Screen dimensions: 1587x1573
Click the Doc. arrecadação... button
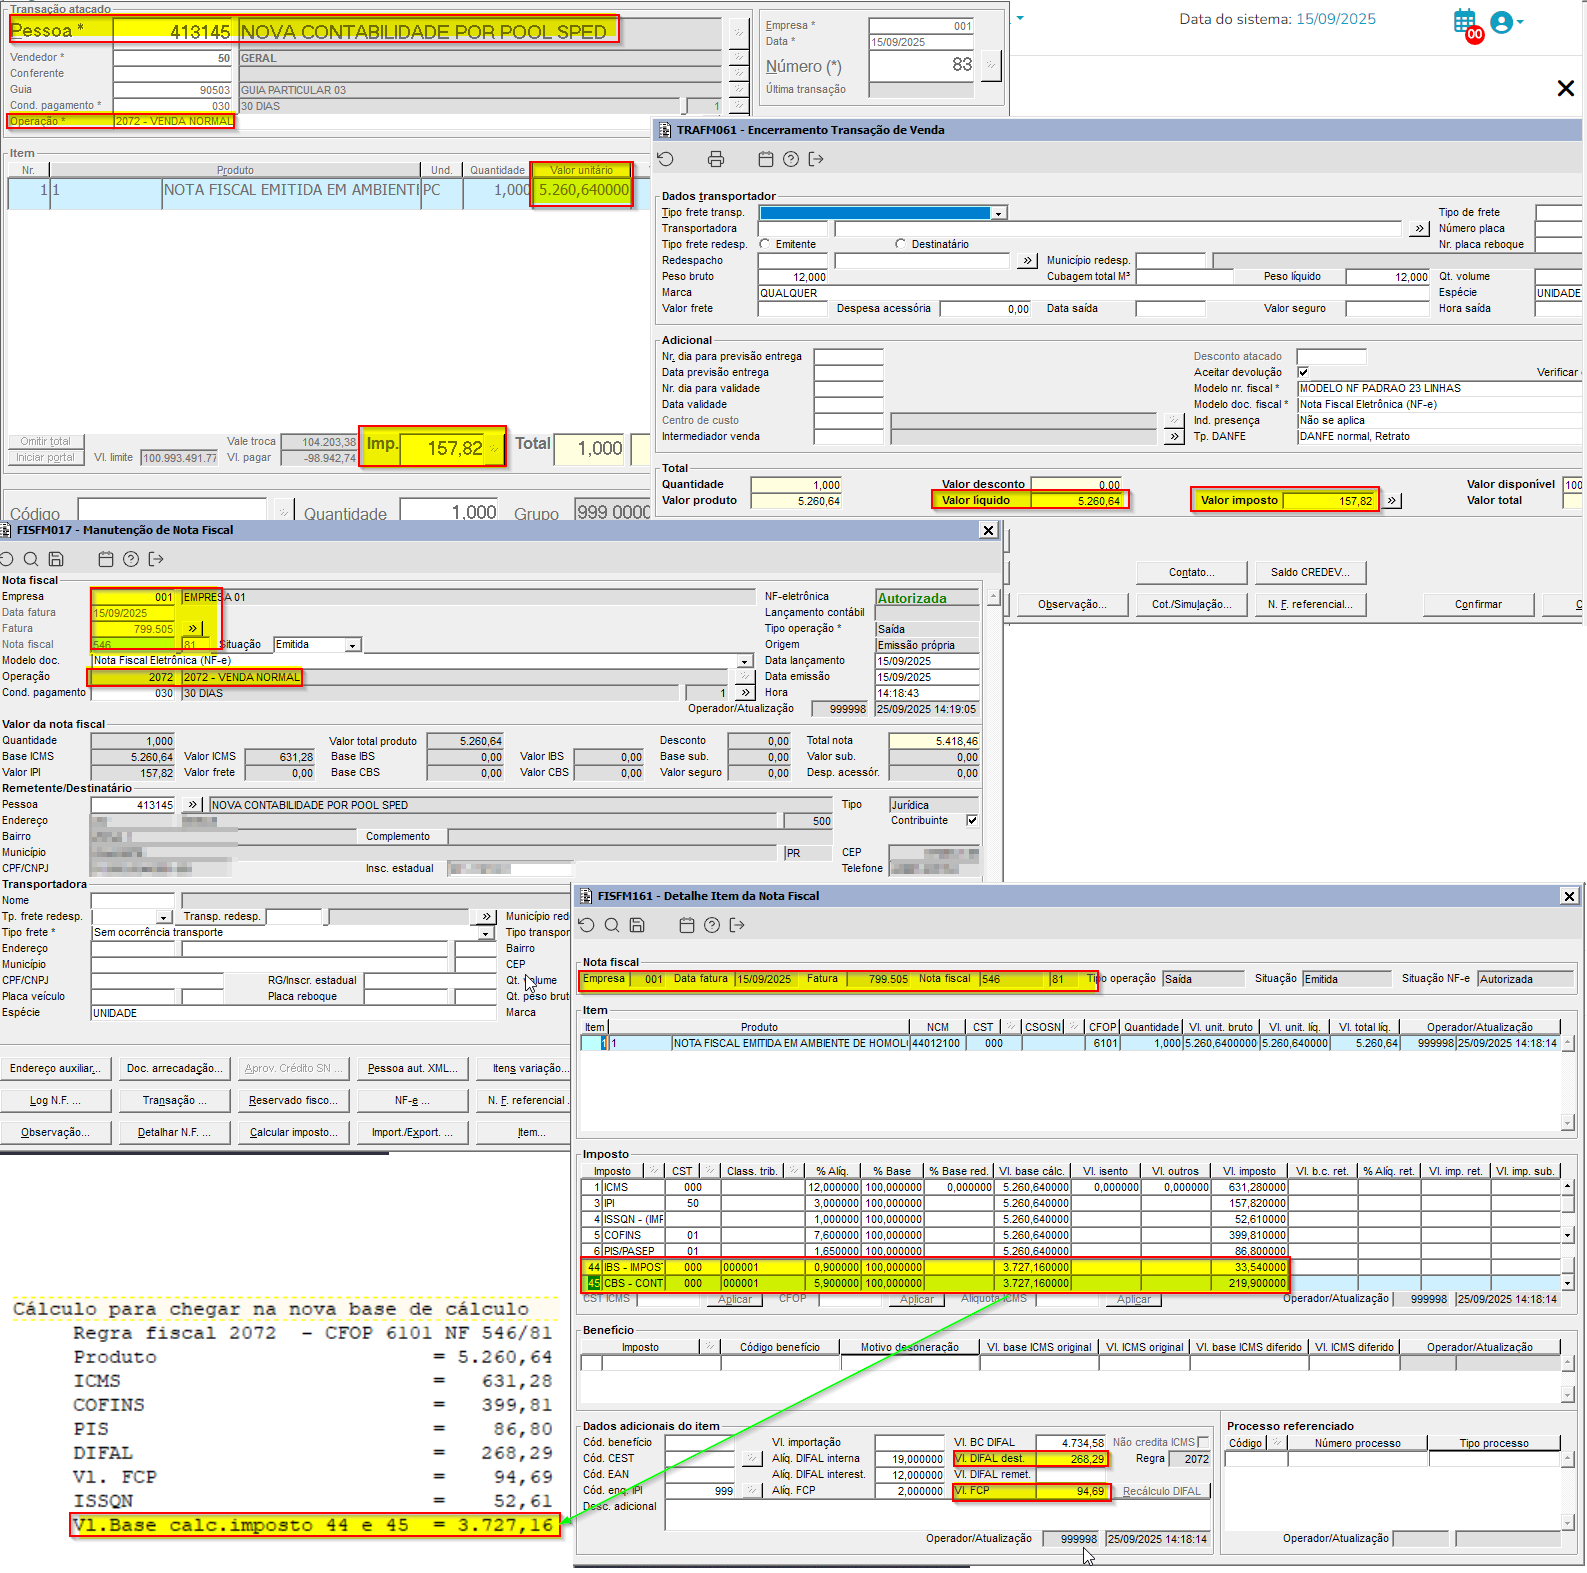[x=174, y=1068]
